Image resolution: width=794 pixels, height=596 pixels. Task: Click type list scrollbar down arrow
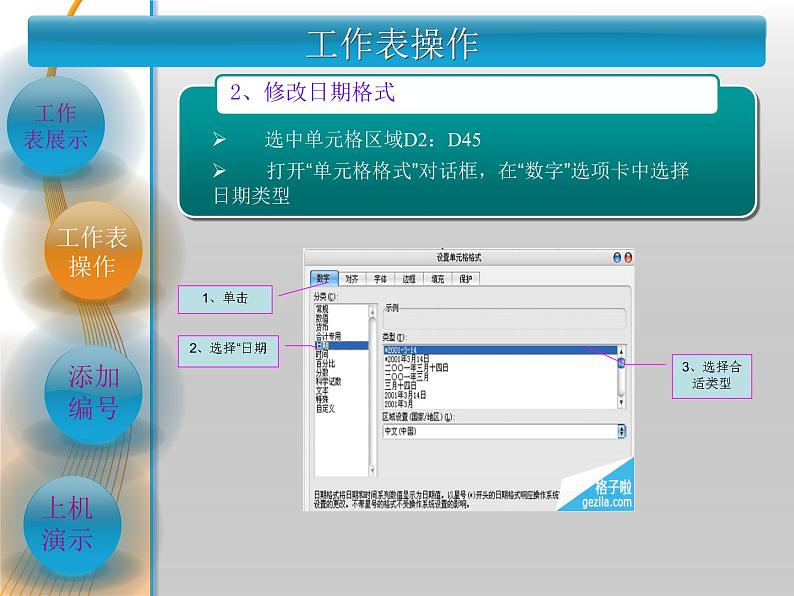[x=621, y=404]
